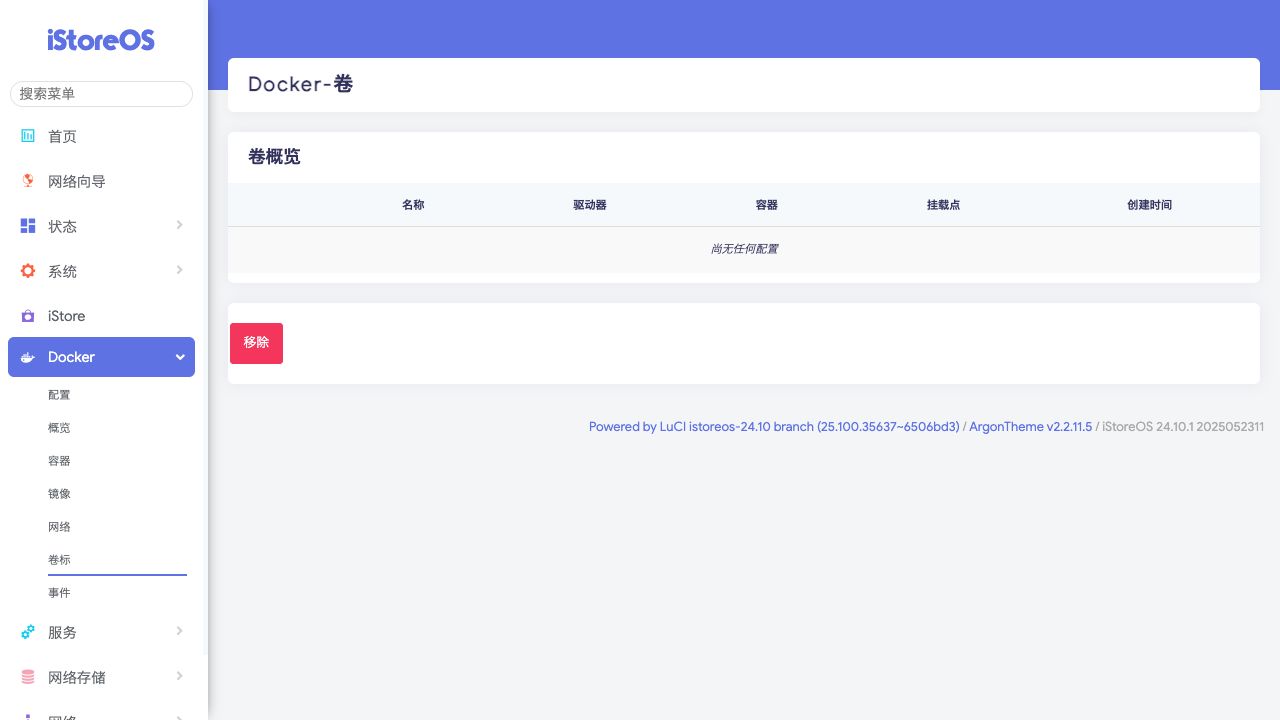Focus the 搜索菜单 search field

tap(101, 93)
